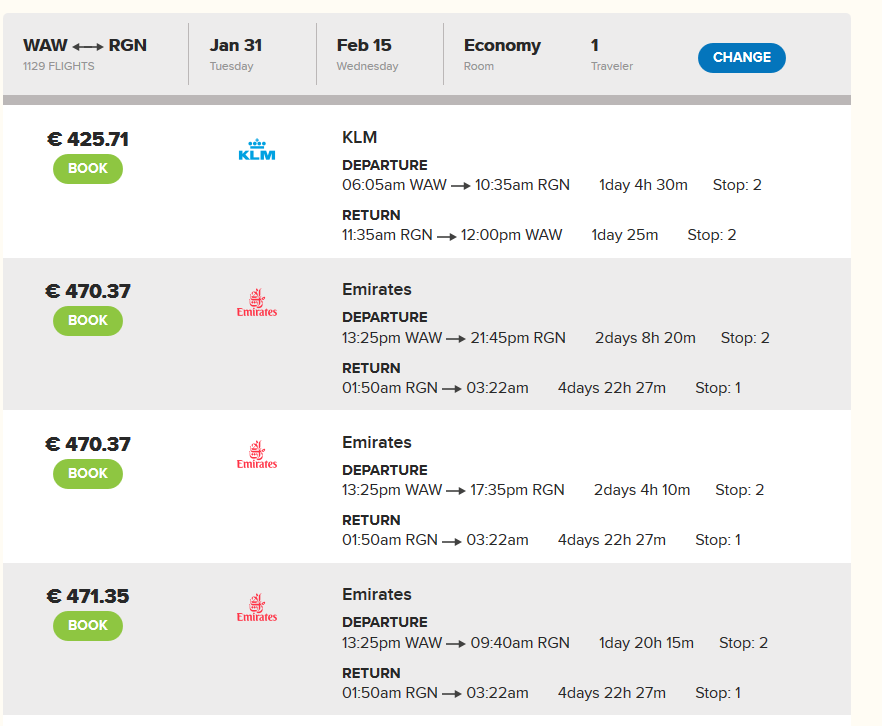Click the Emirates logo on €471.35 flight
The height and width of the screenshot is (726, 882).
click(x=256, y=608)
